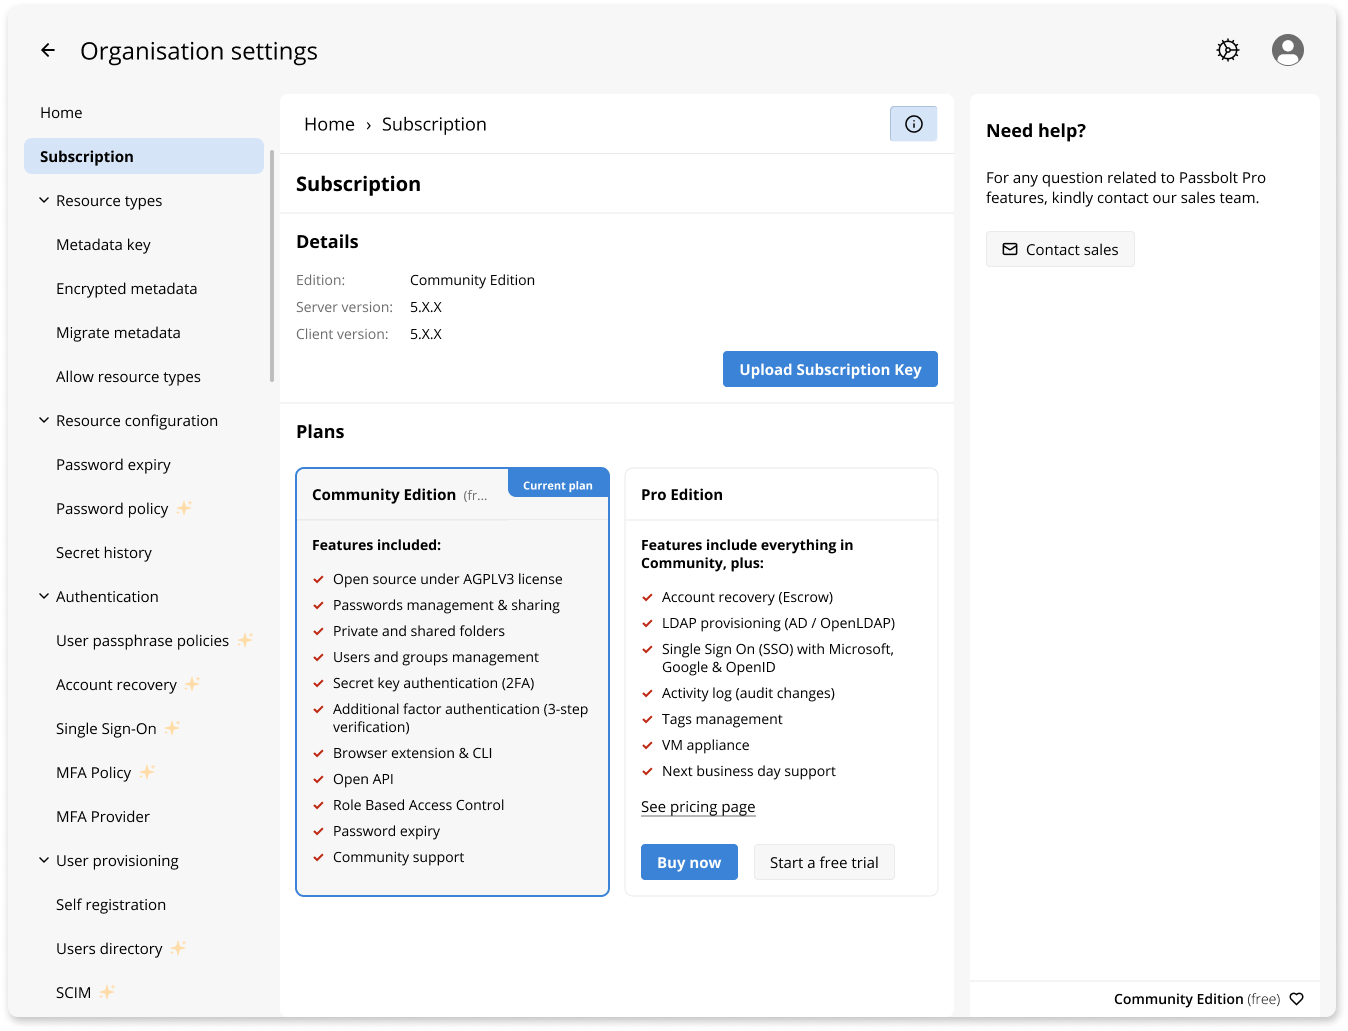The image size is (1348, 1031).
Task: Collapse the Resource configuration chevron
Action: click(x=44, y=420)
